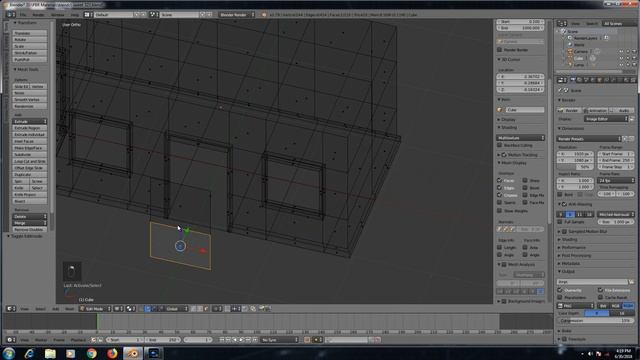Click Remove Doubles button
The height and width of the screenshot is (360, 640).
pyautogui.click(x=30, y=229)
